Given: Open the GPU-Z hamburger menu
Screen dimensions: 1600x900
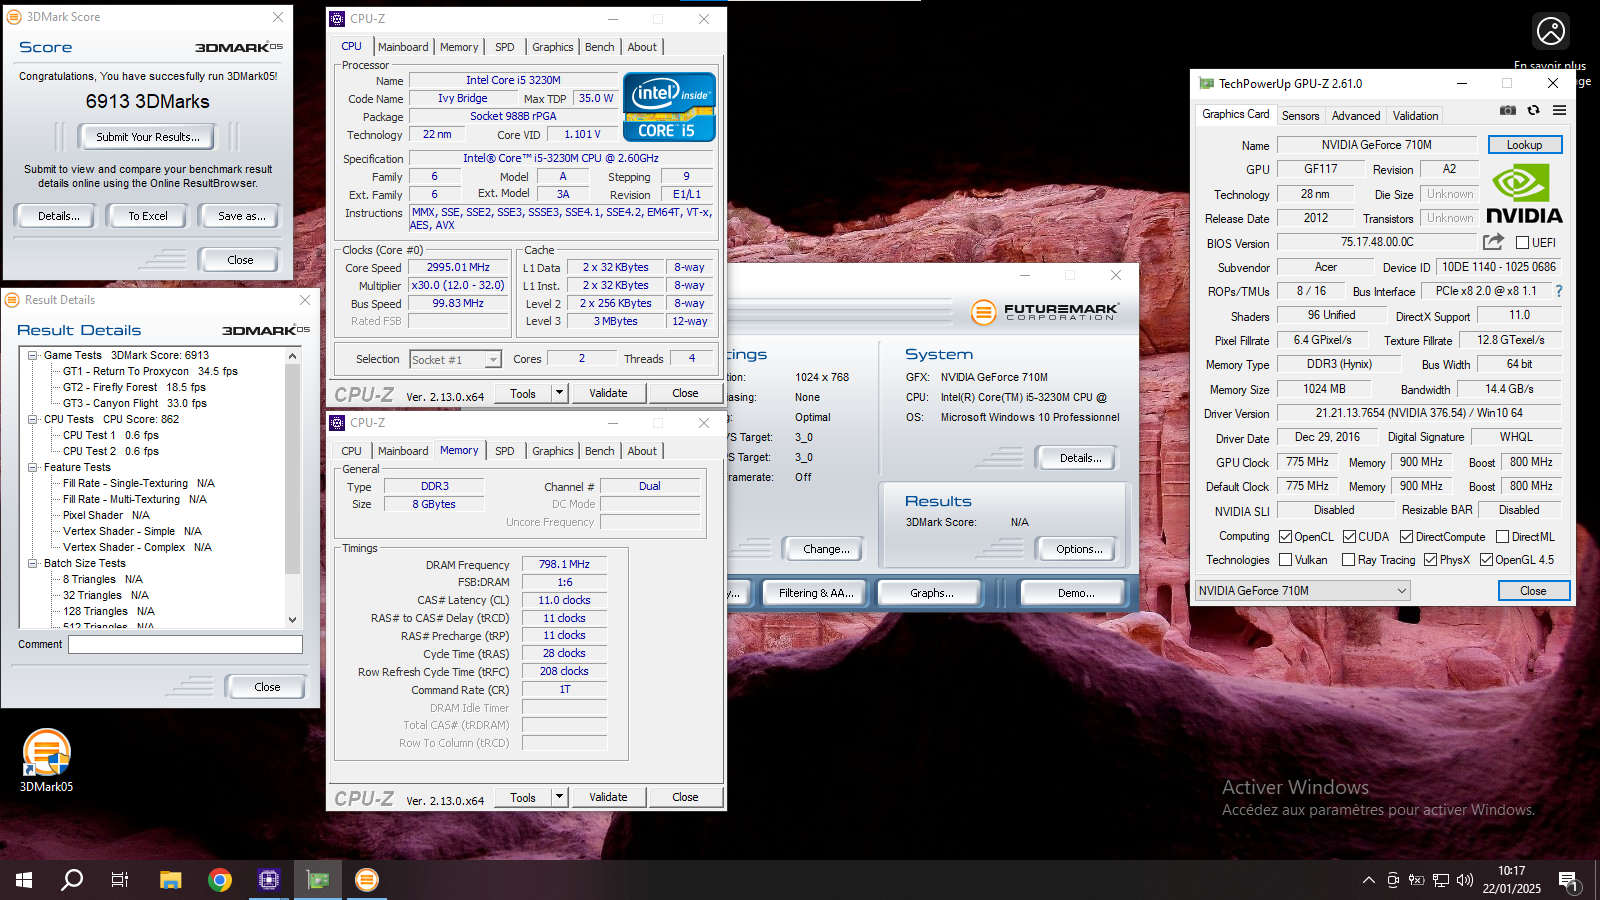Looking at the screenshot, I should (x=1559, y=111).
